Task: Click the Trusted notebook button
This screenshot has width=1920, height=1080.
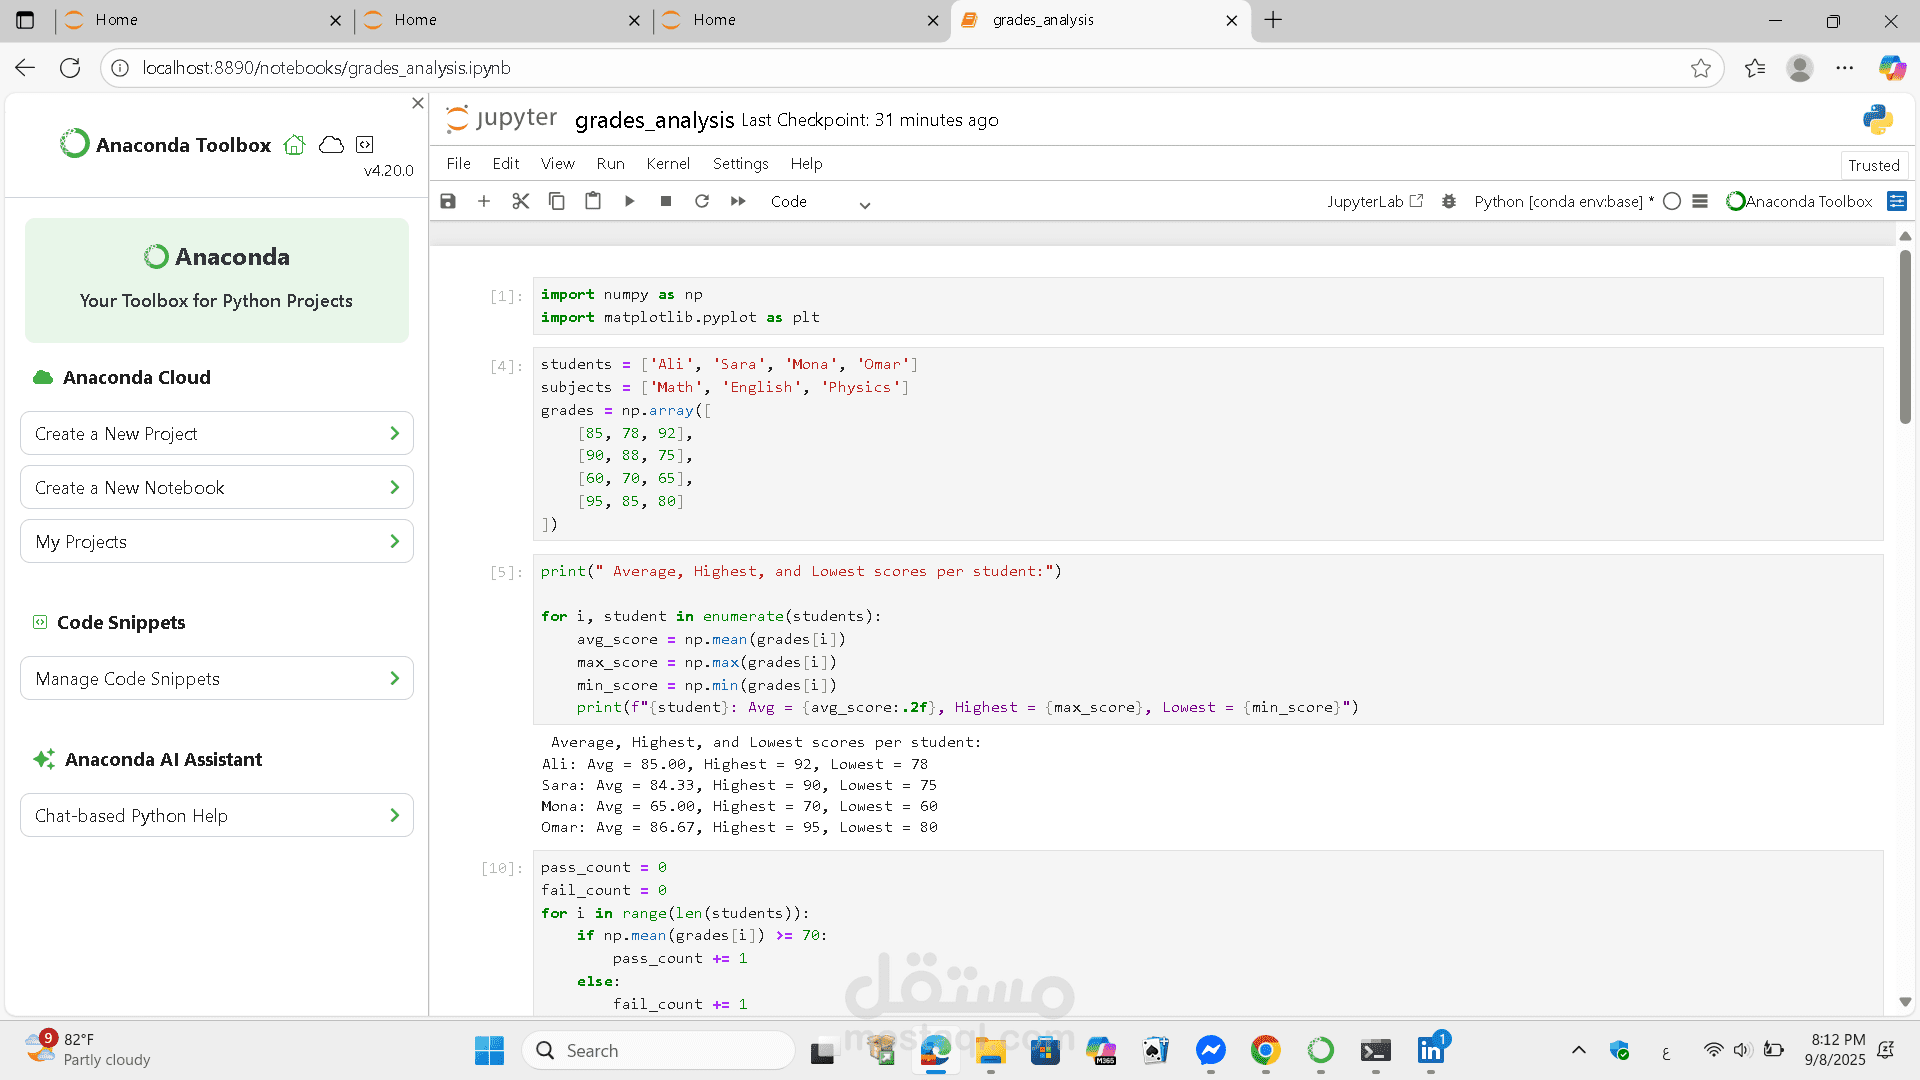Action: 1874,166
